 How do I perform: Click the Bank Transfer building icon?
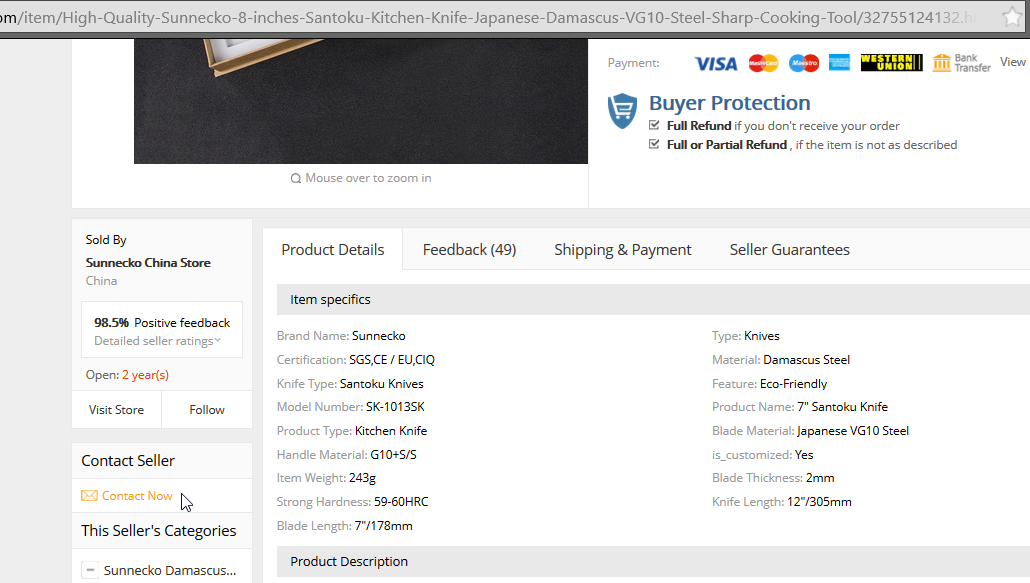942,63
